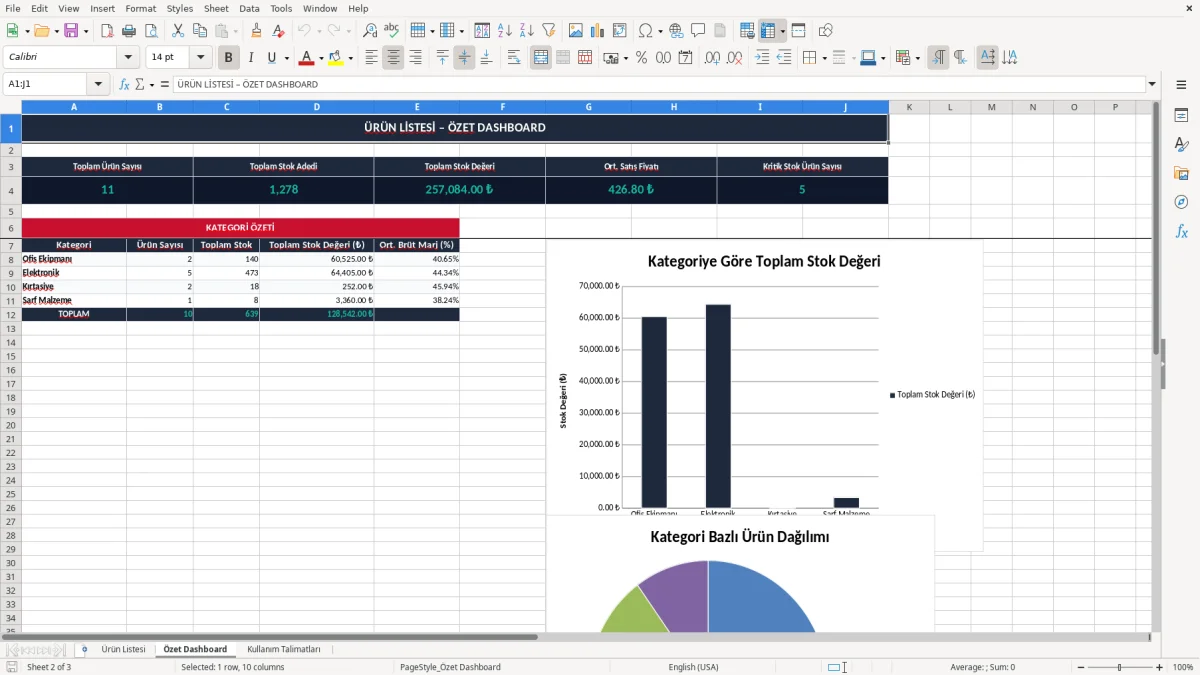The height and width of the screenshot is (675, 1200).
Task: Click the Split Window icon
Action: pyautogui.click(x=799, y=31)
